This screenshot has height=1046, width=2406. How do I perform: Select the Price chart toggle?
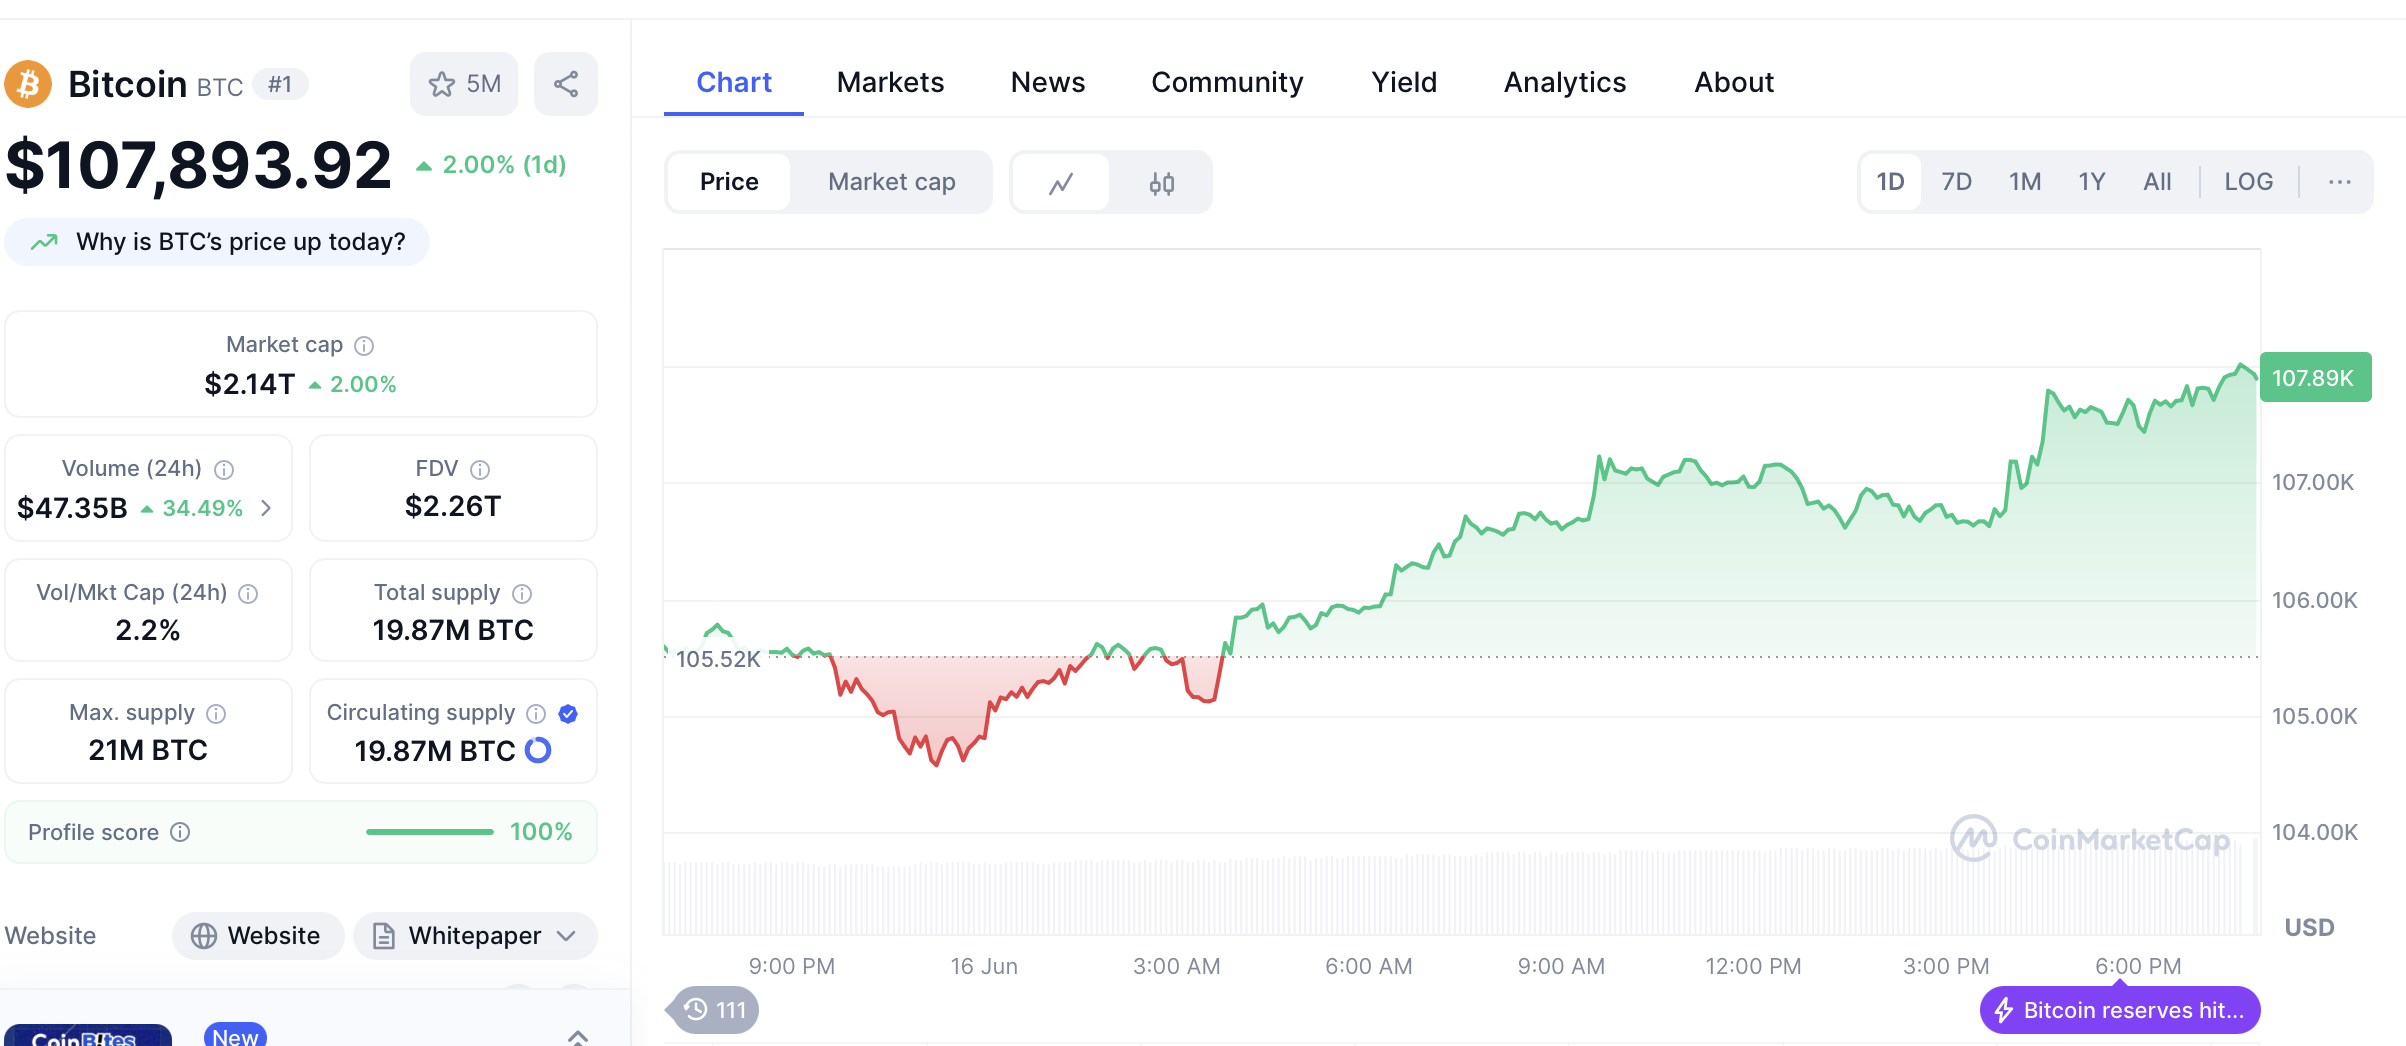729,182
